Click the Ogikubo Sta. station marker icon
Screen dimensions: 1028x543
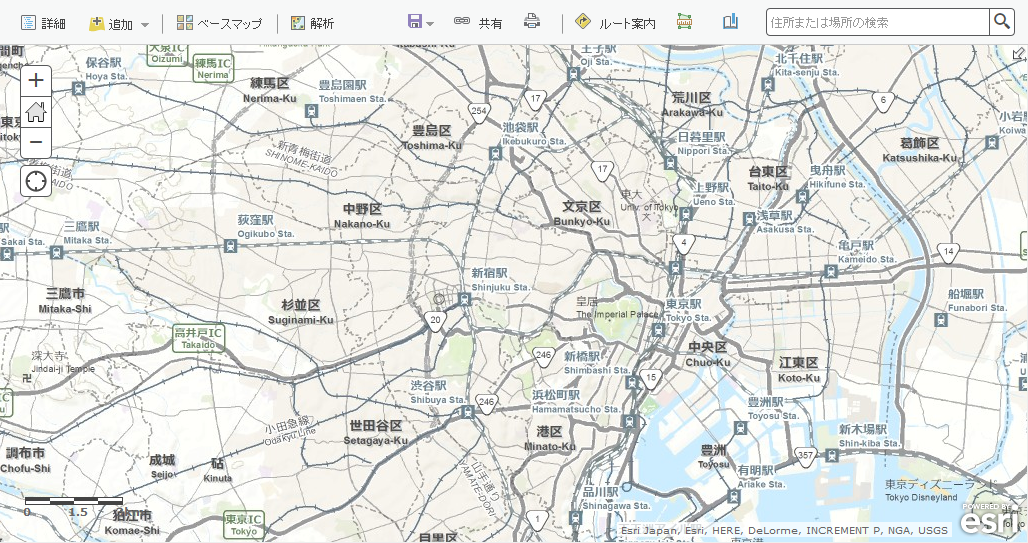click(230, 246)
